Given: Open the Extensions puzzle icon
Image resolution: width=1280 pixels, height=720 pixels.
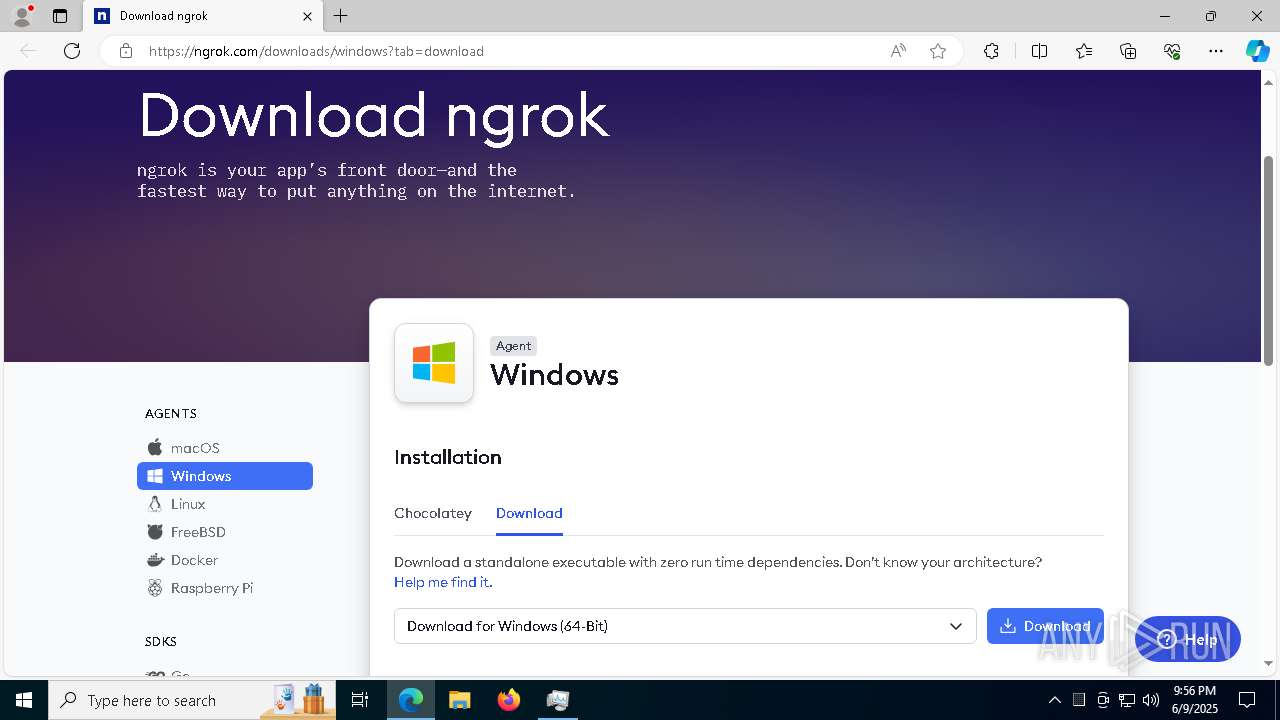Looking at the screenshot, I should (x=991, y=51).
